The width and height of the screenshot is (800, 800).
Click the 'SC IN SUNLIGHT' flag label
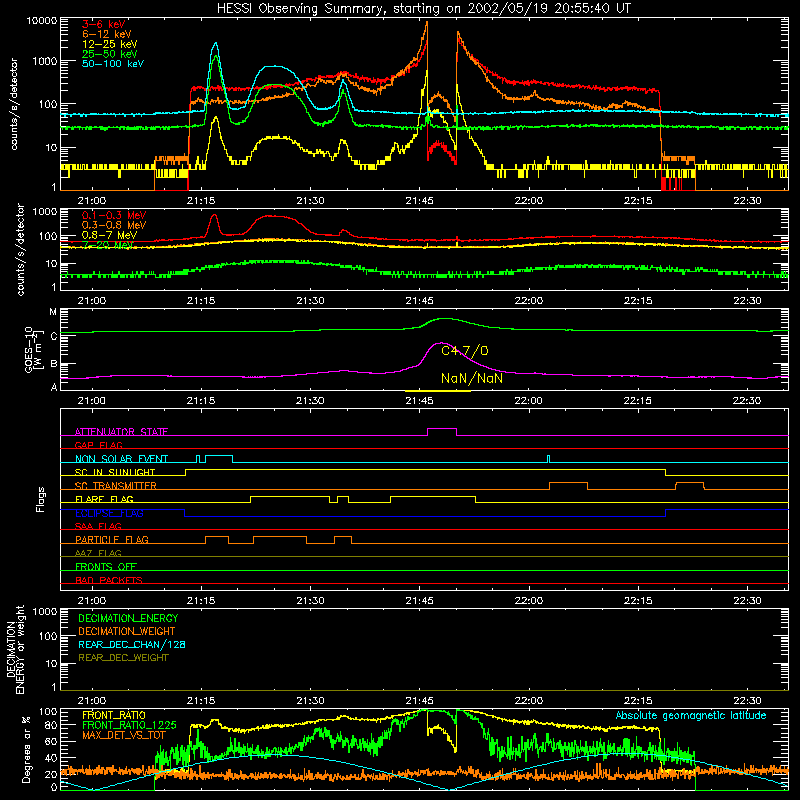coord(115,472)
